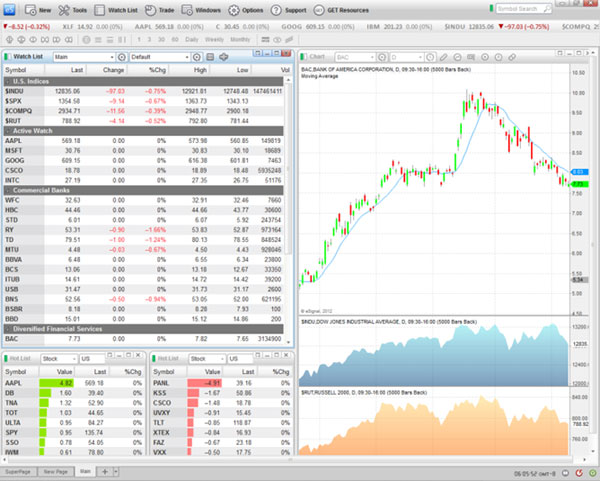The image size is (600, 481).
Task: Open the Tools menu
Action: [x=72, y=10]
